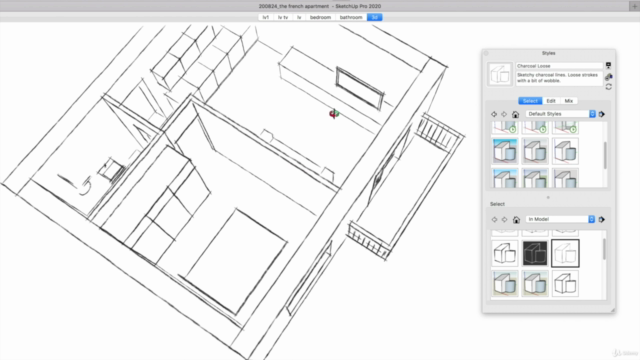Click home icon in Default Styles pane

(x=516, y=114)
